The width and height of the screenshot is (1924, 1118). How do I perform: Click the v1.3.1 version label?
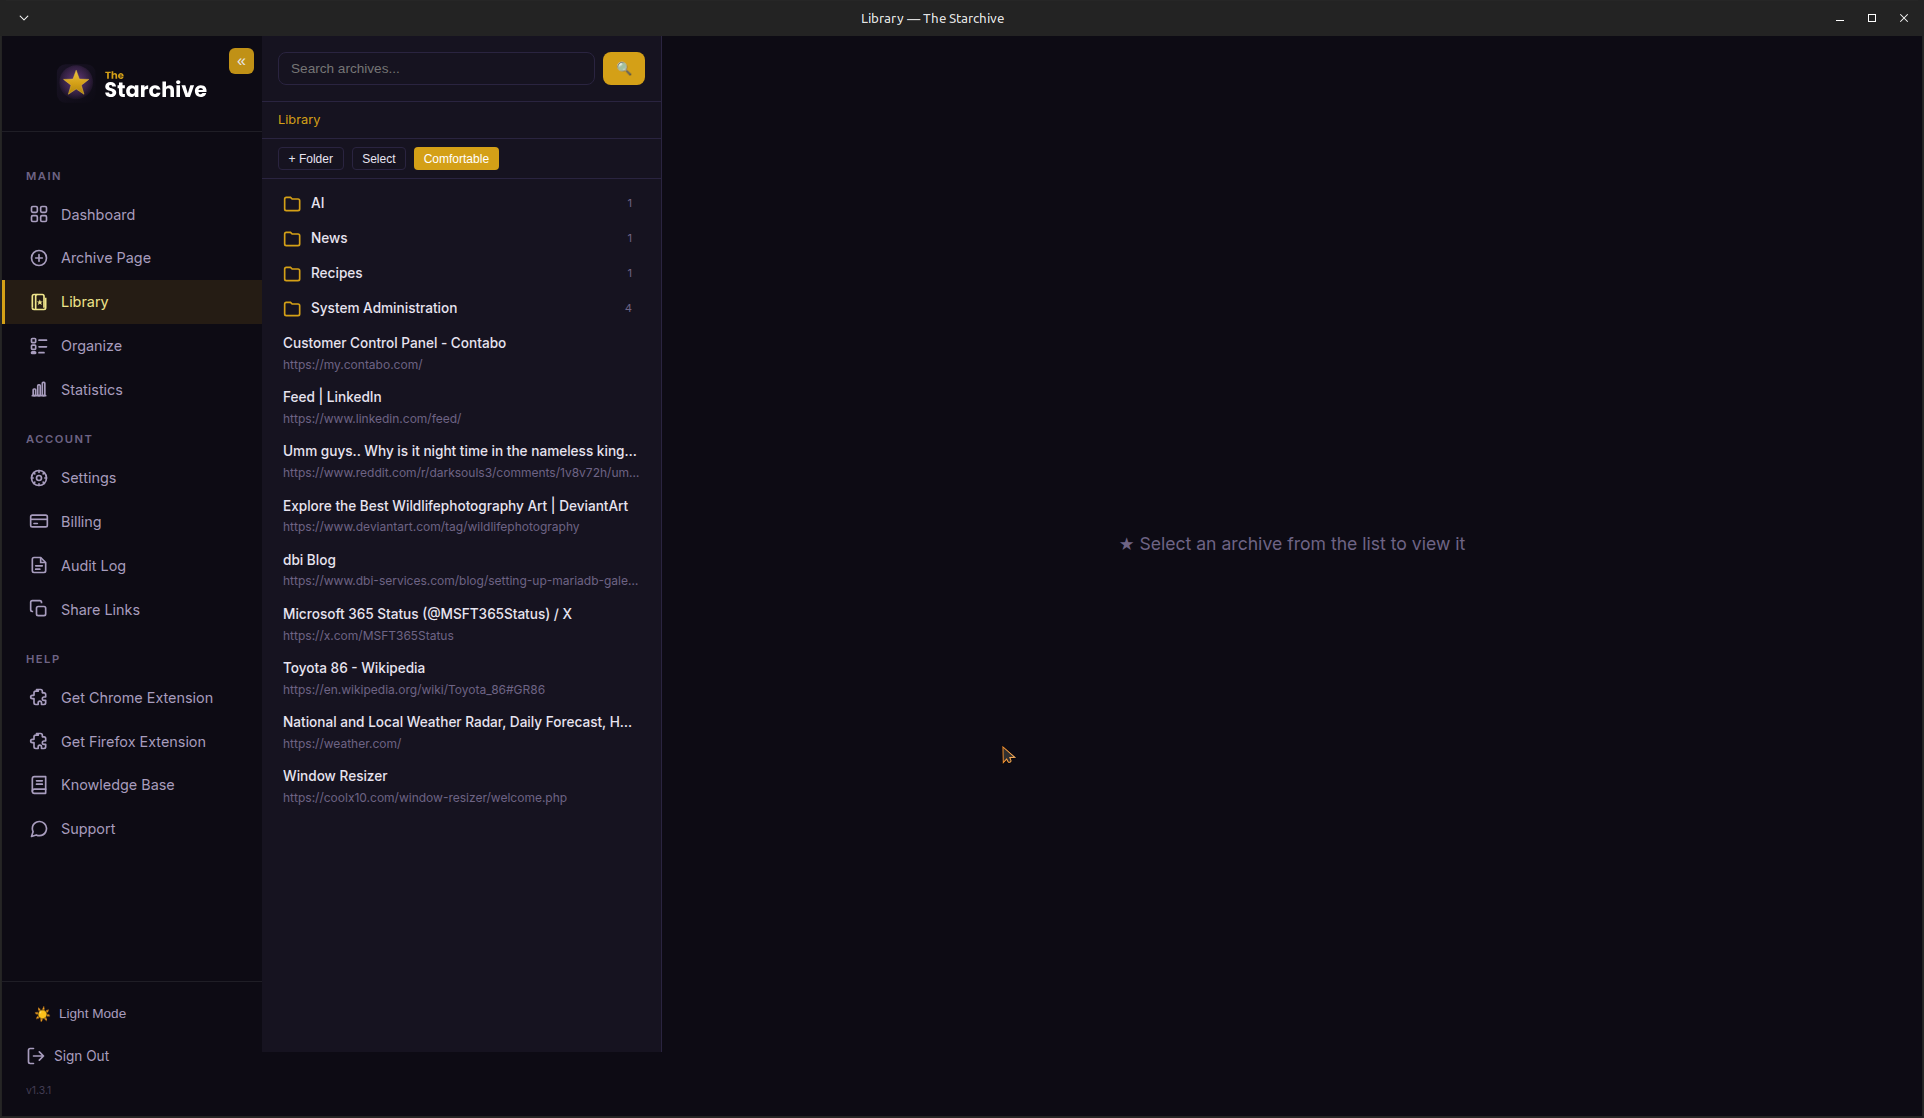[x=39, y=1090]
